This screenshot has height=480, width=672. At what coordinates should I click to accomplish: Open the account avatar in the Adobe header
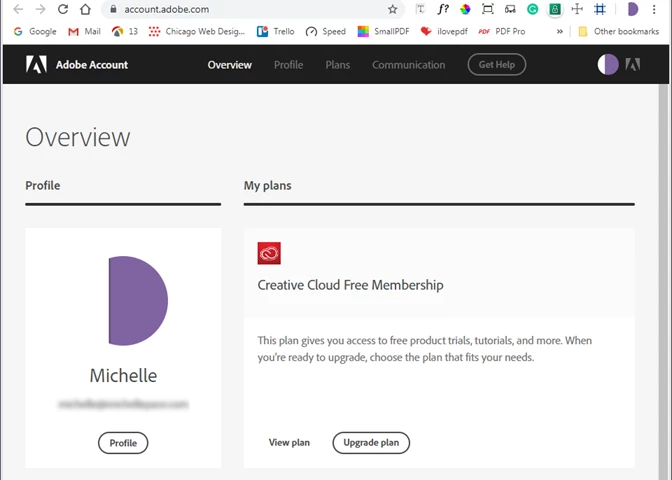click(x=608, y=65)
